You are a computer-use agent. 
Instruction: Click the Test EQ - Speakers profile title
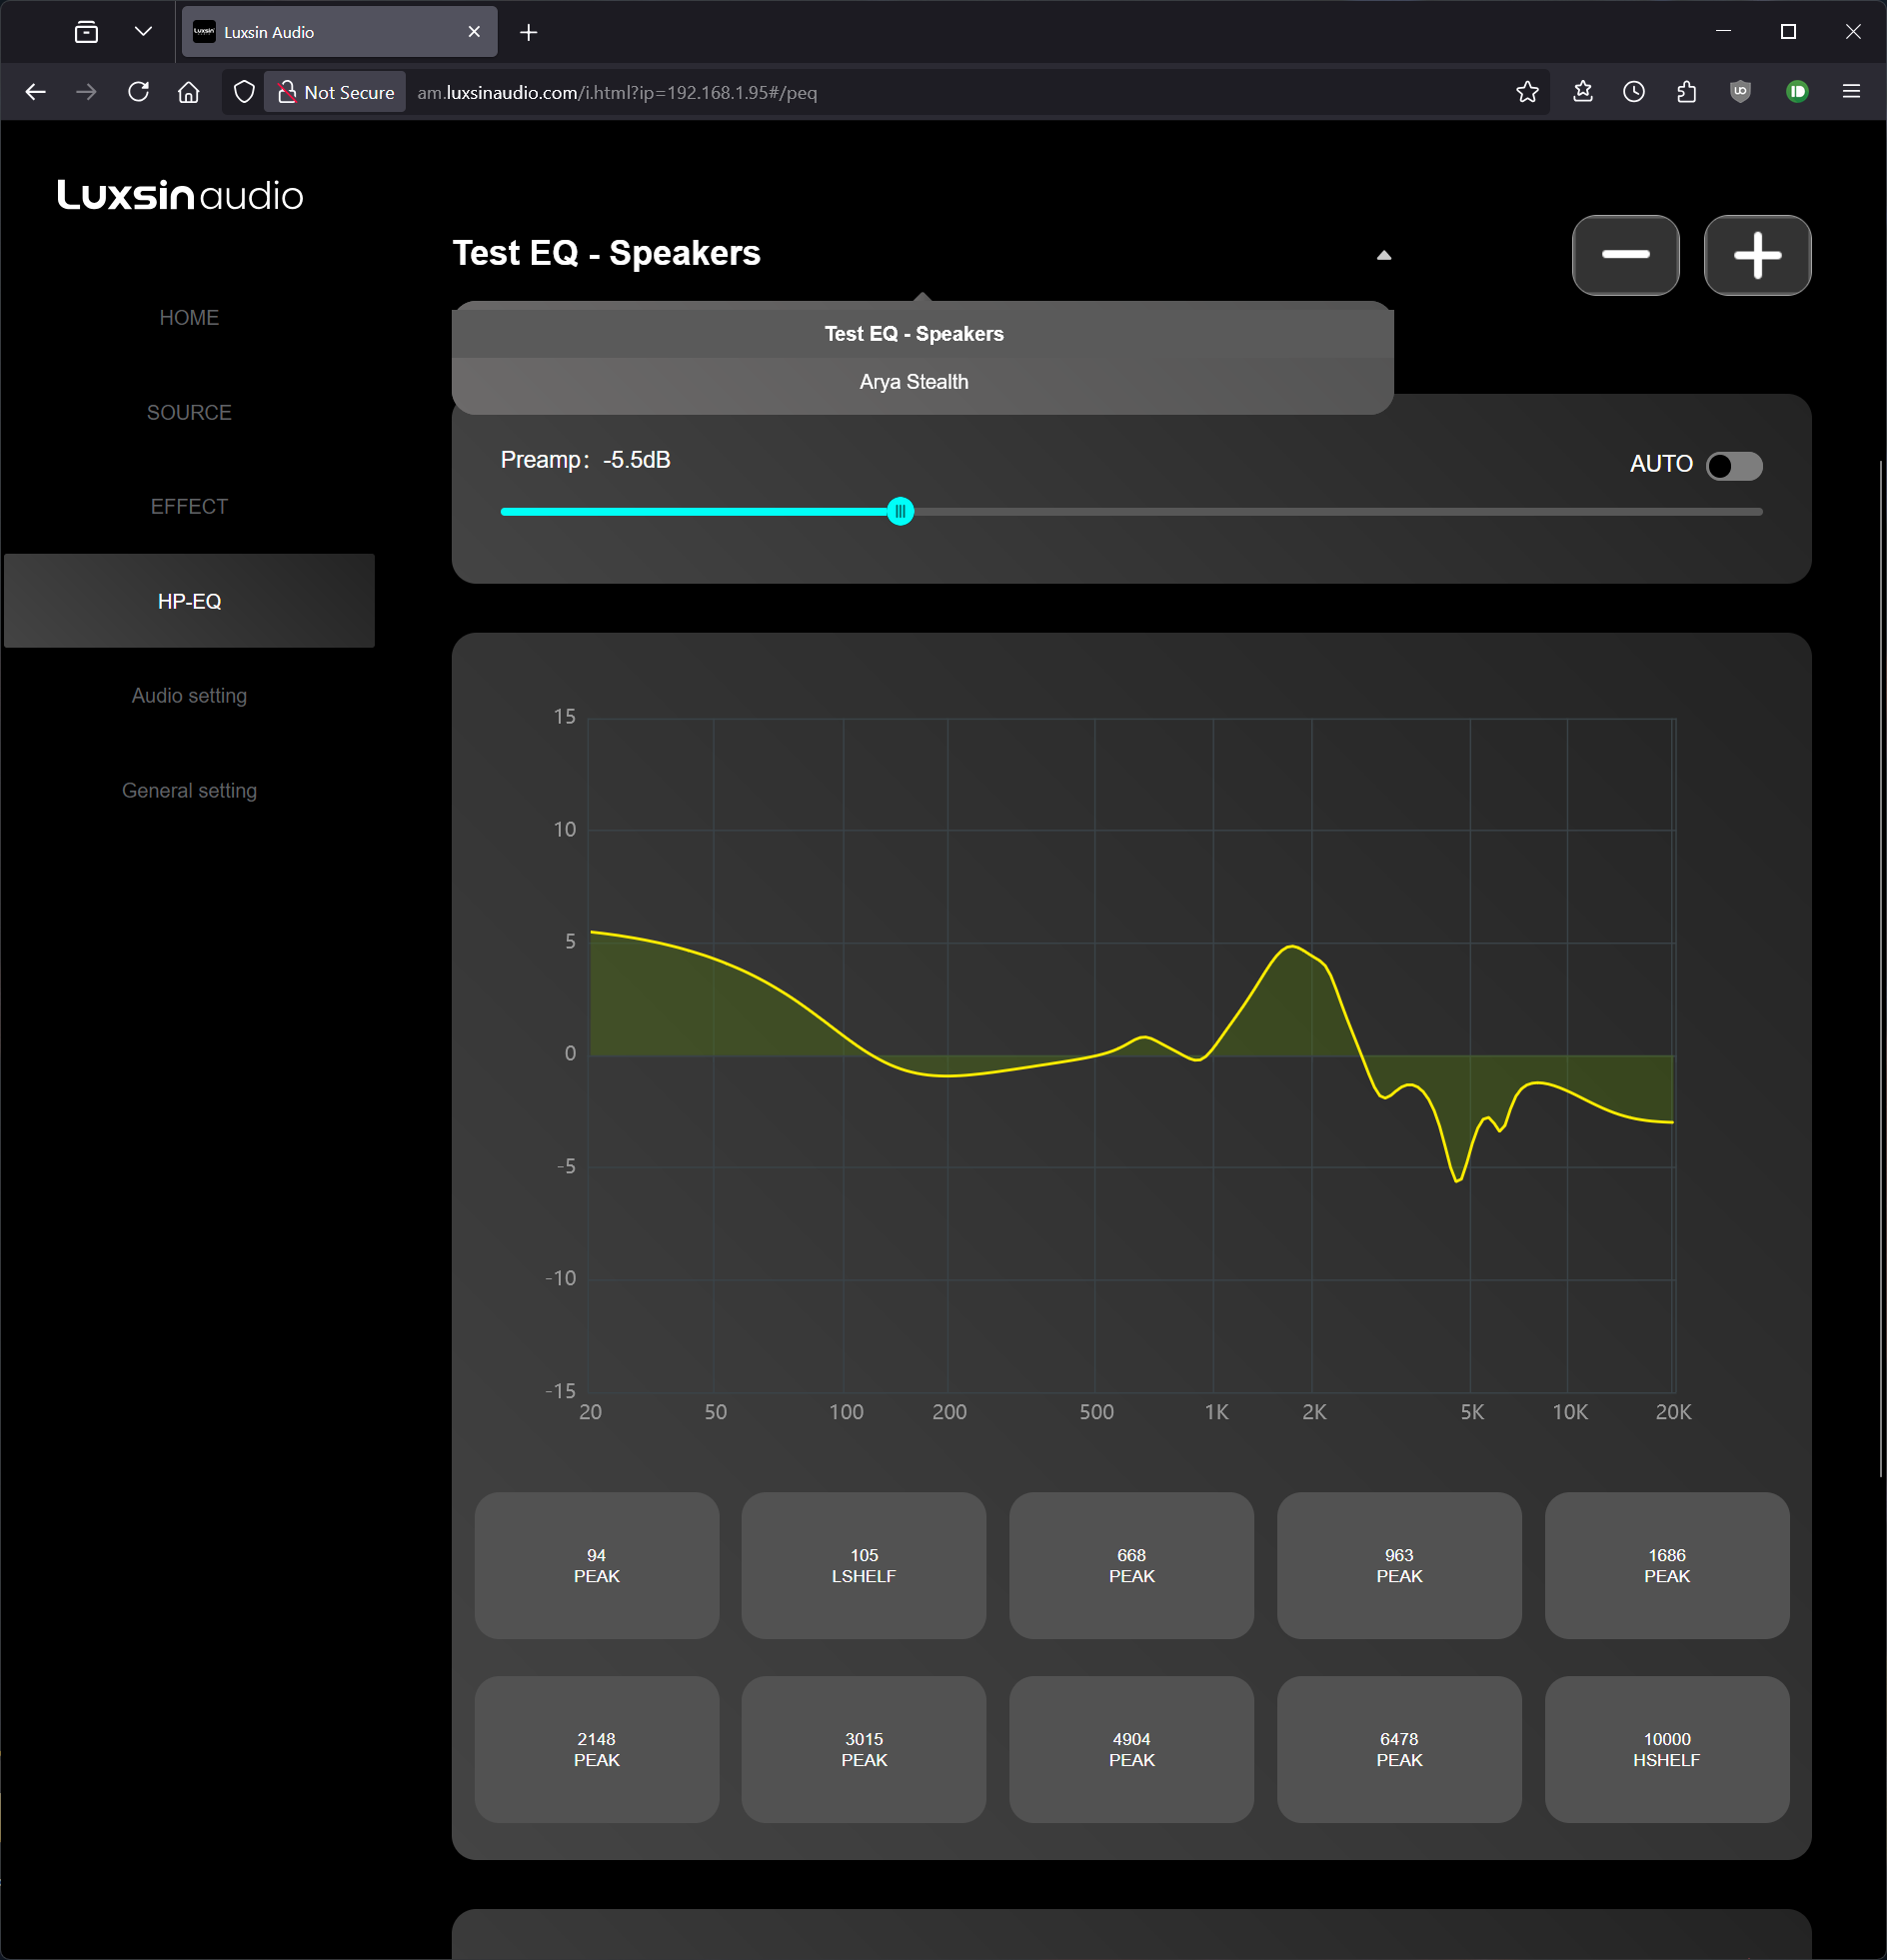[x=606, y=254]
